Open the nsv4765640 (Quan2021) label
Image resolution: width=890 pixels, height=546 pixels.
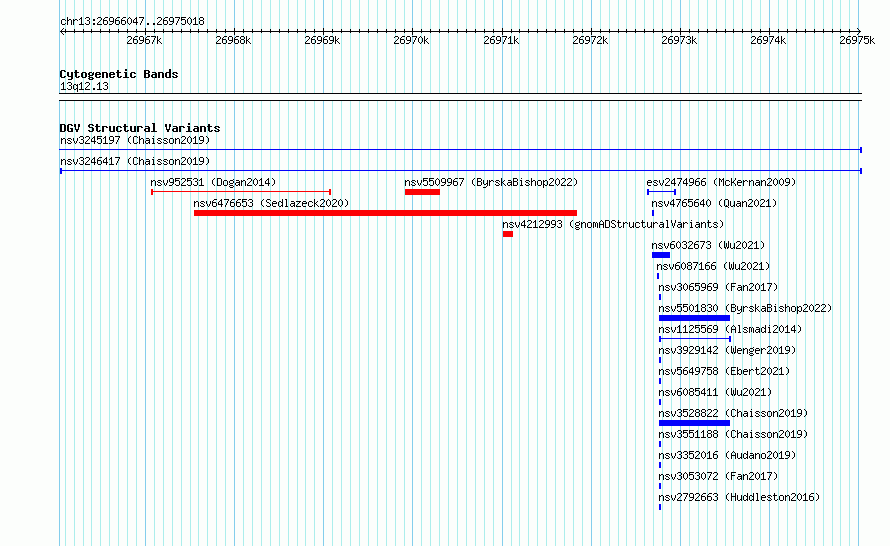coord(714,203)
